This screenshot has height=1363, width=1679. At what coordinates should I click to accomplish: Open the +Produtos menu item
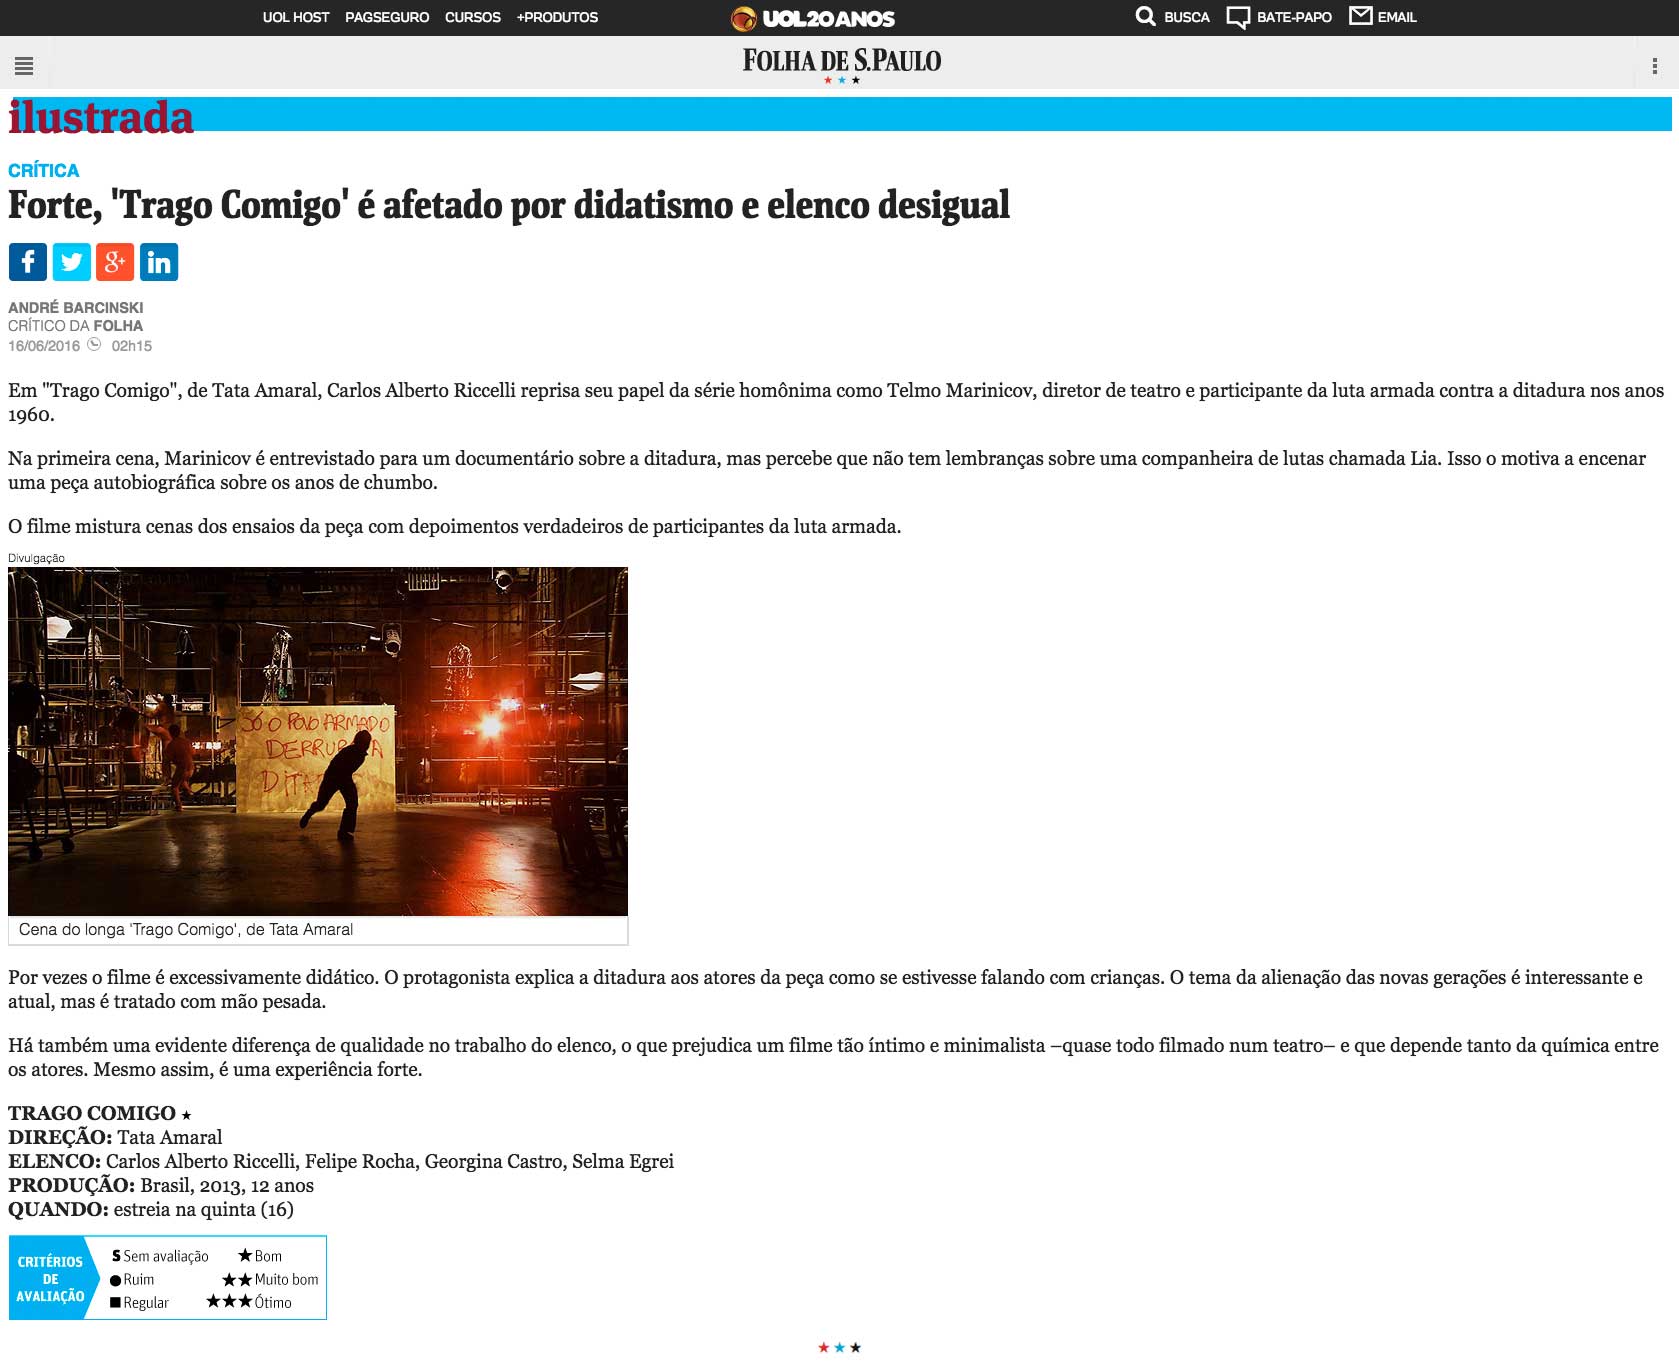coord(557,17)
